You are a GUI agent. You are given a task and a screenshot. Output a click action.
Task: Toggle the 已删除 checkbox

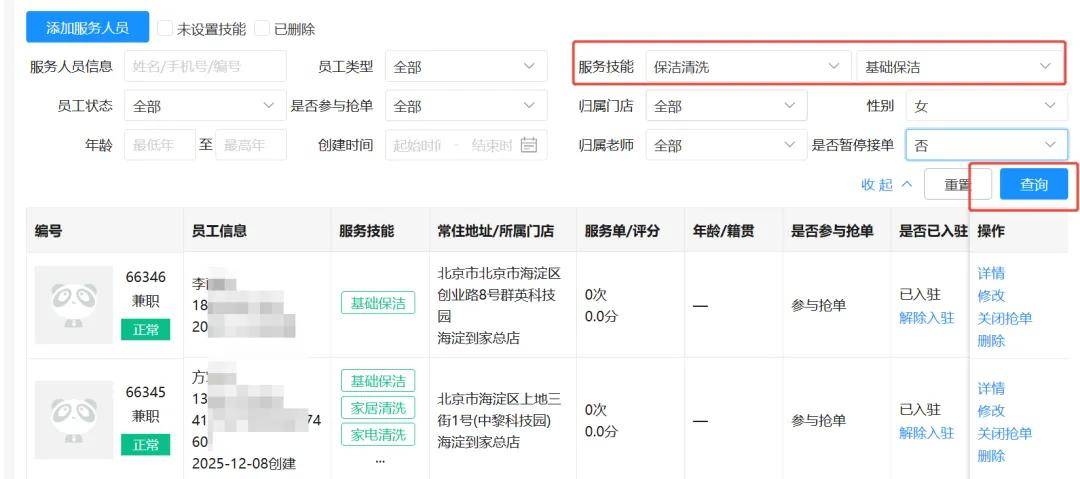click(x=263, y=29)
